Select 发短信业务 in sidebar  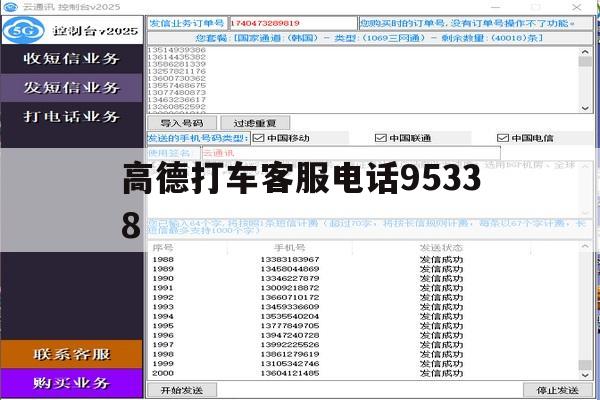tap(72, 88)
